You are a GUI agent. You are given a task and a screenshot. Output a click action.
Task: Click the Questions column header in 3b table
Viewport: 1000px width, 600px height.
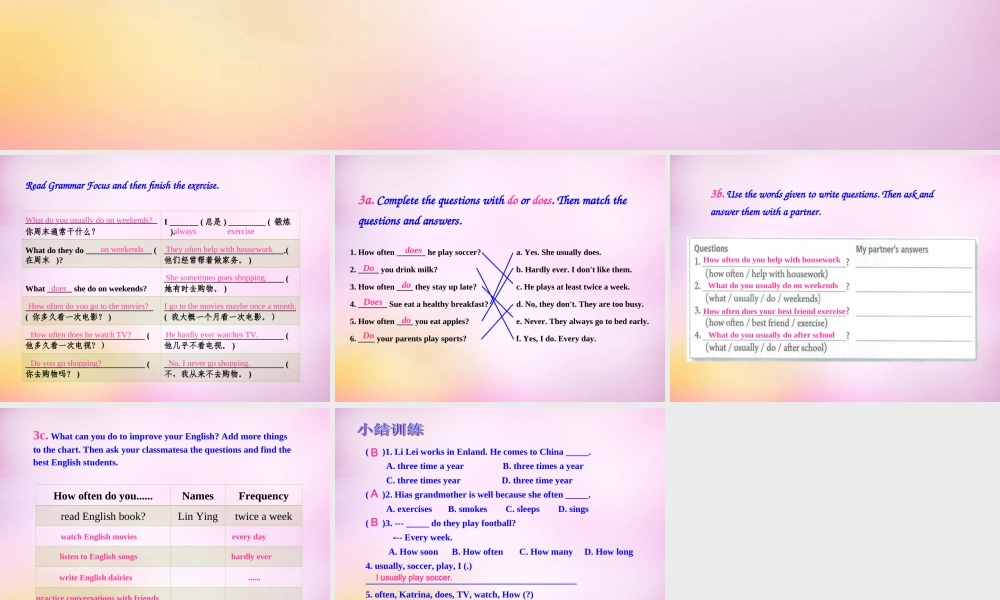pos(712,249)
